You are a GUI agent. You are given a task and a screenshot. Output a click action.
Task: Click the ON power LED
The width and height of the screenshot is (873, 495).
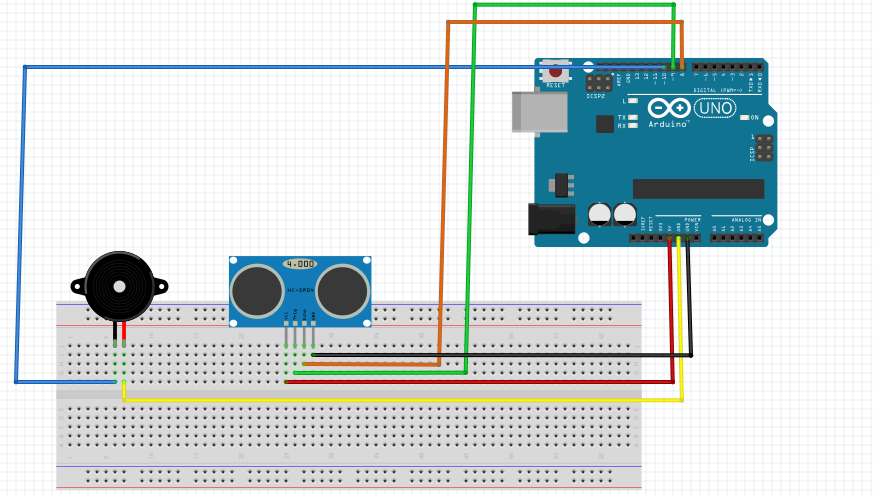[744, 117]
